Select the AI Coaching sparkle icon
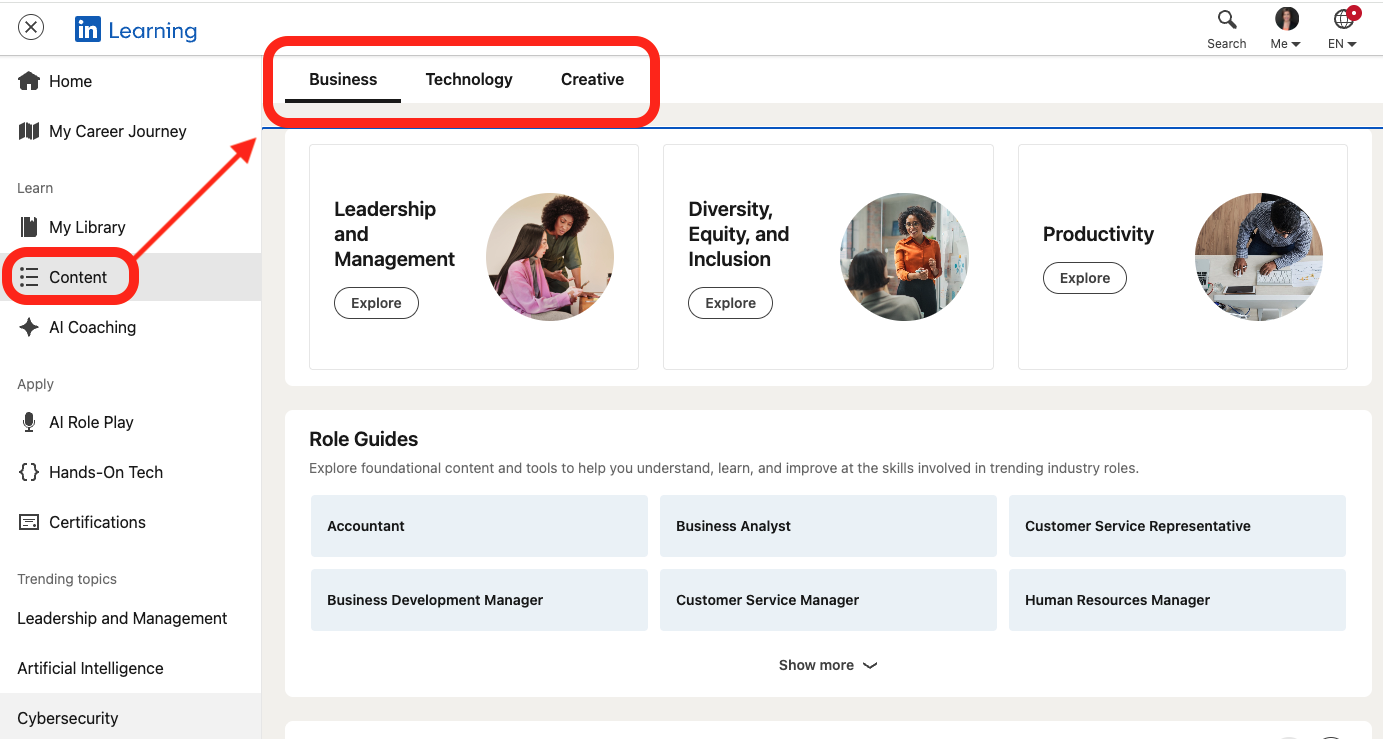 (29, 327)
